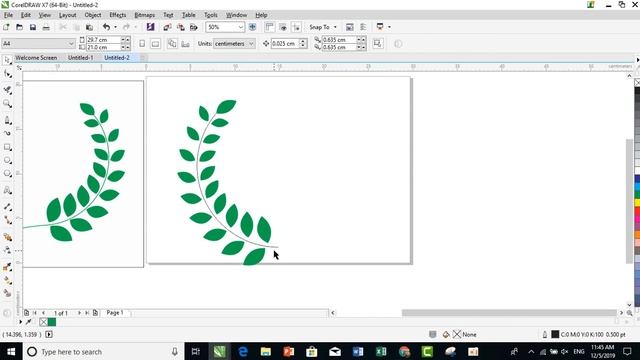Open the Options dialog icon
The width and height of the screenshot is (640, 360).
(363, 27)
